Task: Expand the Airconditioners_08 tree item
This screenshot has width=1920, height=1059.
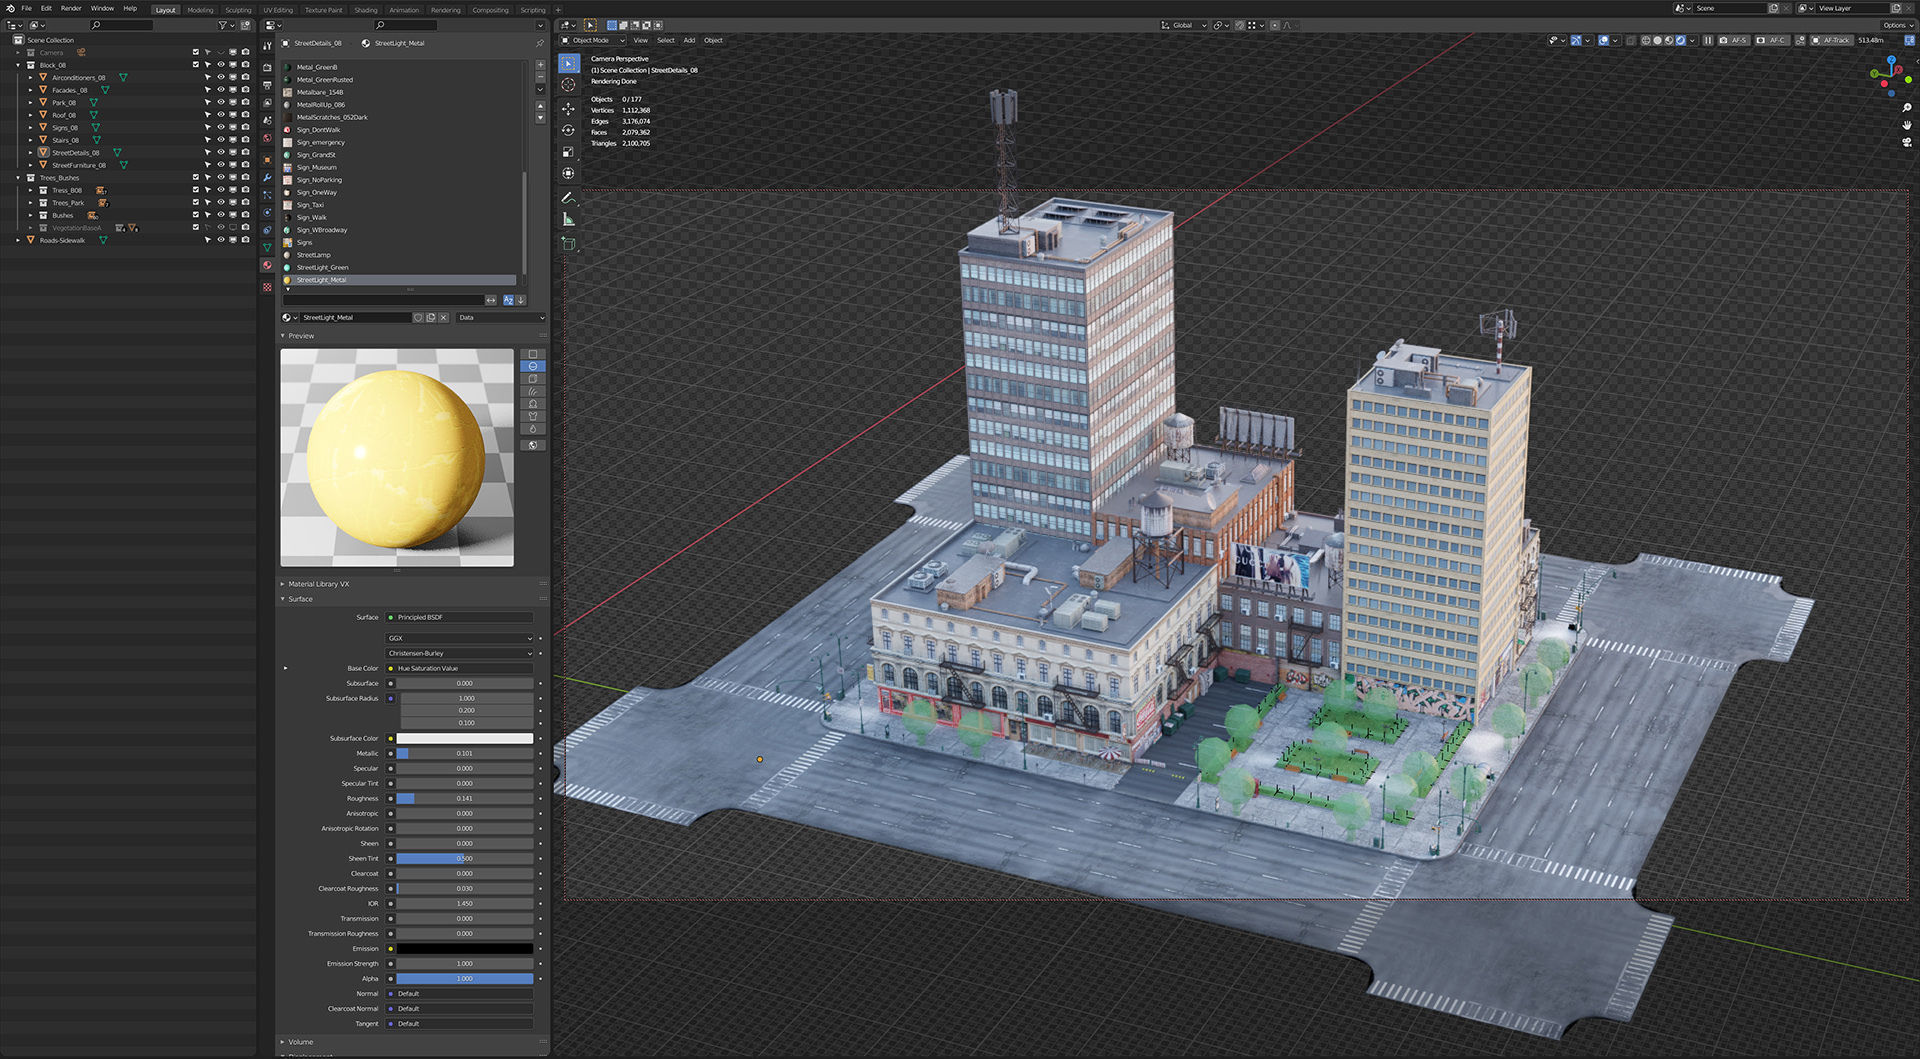Action: coord(30,77)
